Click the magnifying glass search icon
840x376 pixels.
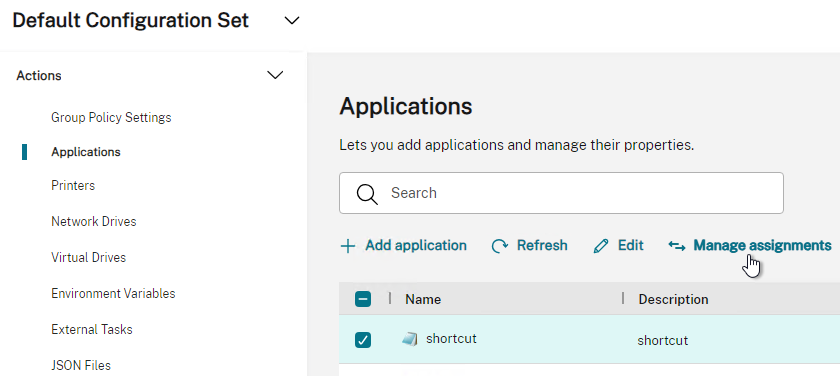(368, 194)
